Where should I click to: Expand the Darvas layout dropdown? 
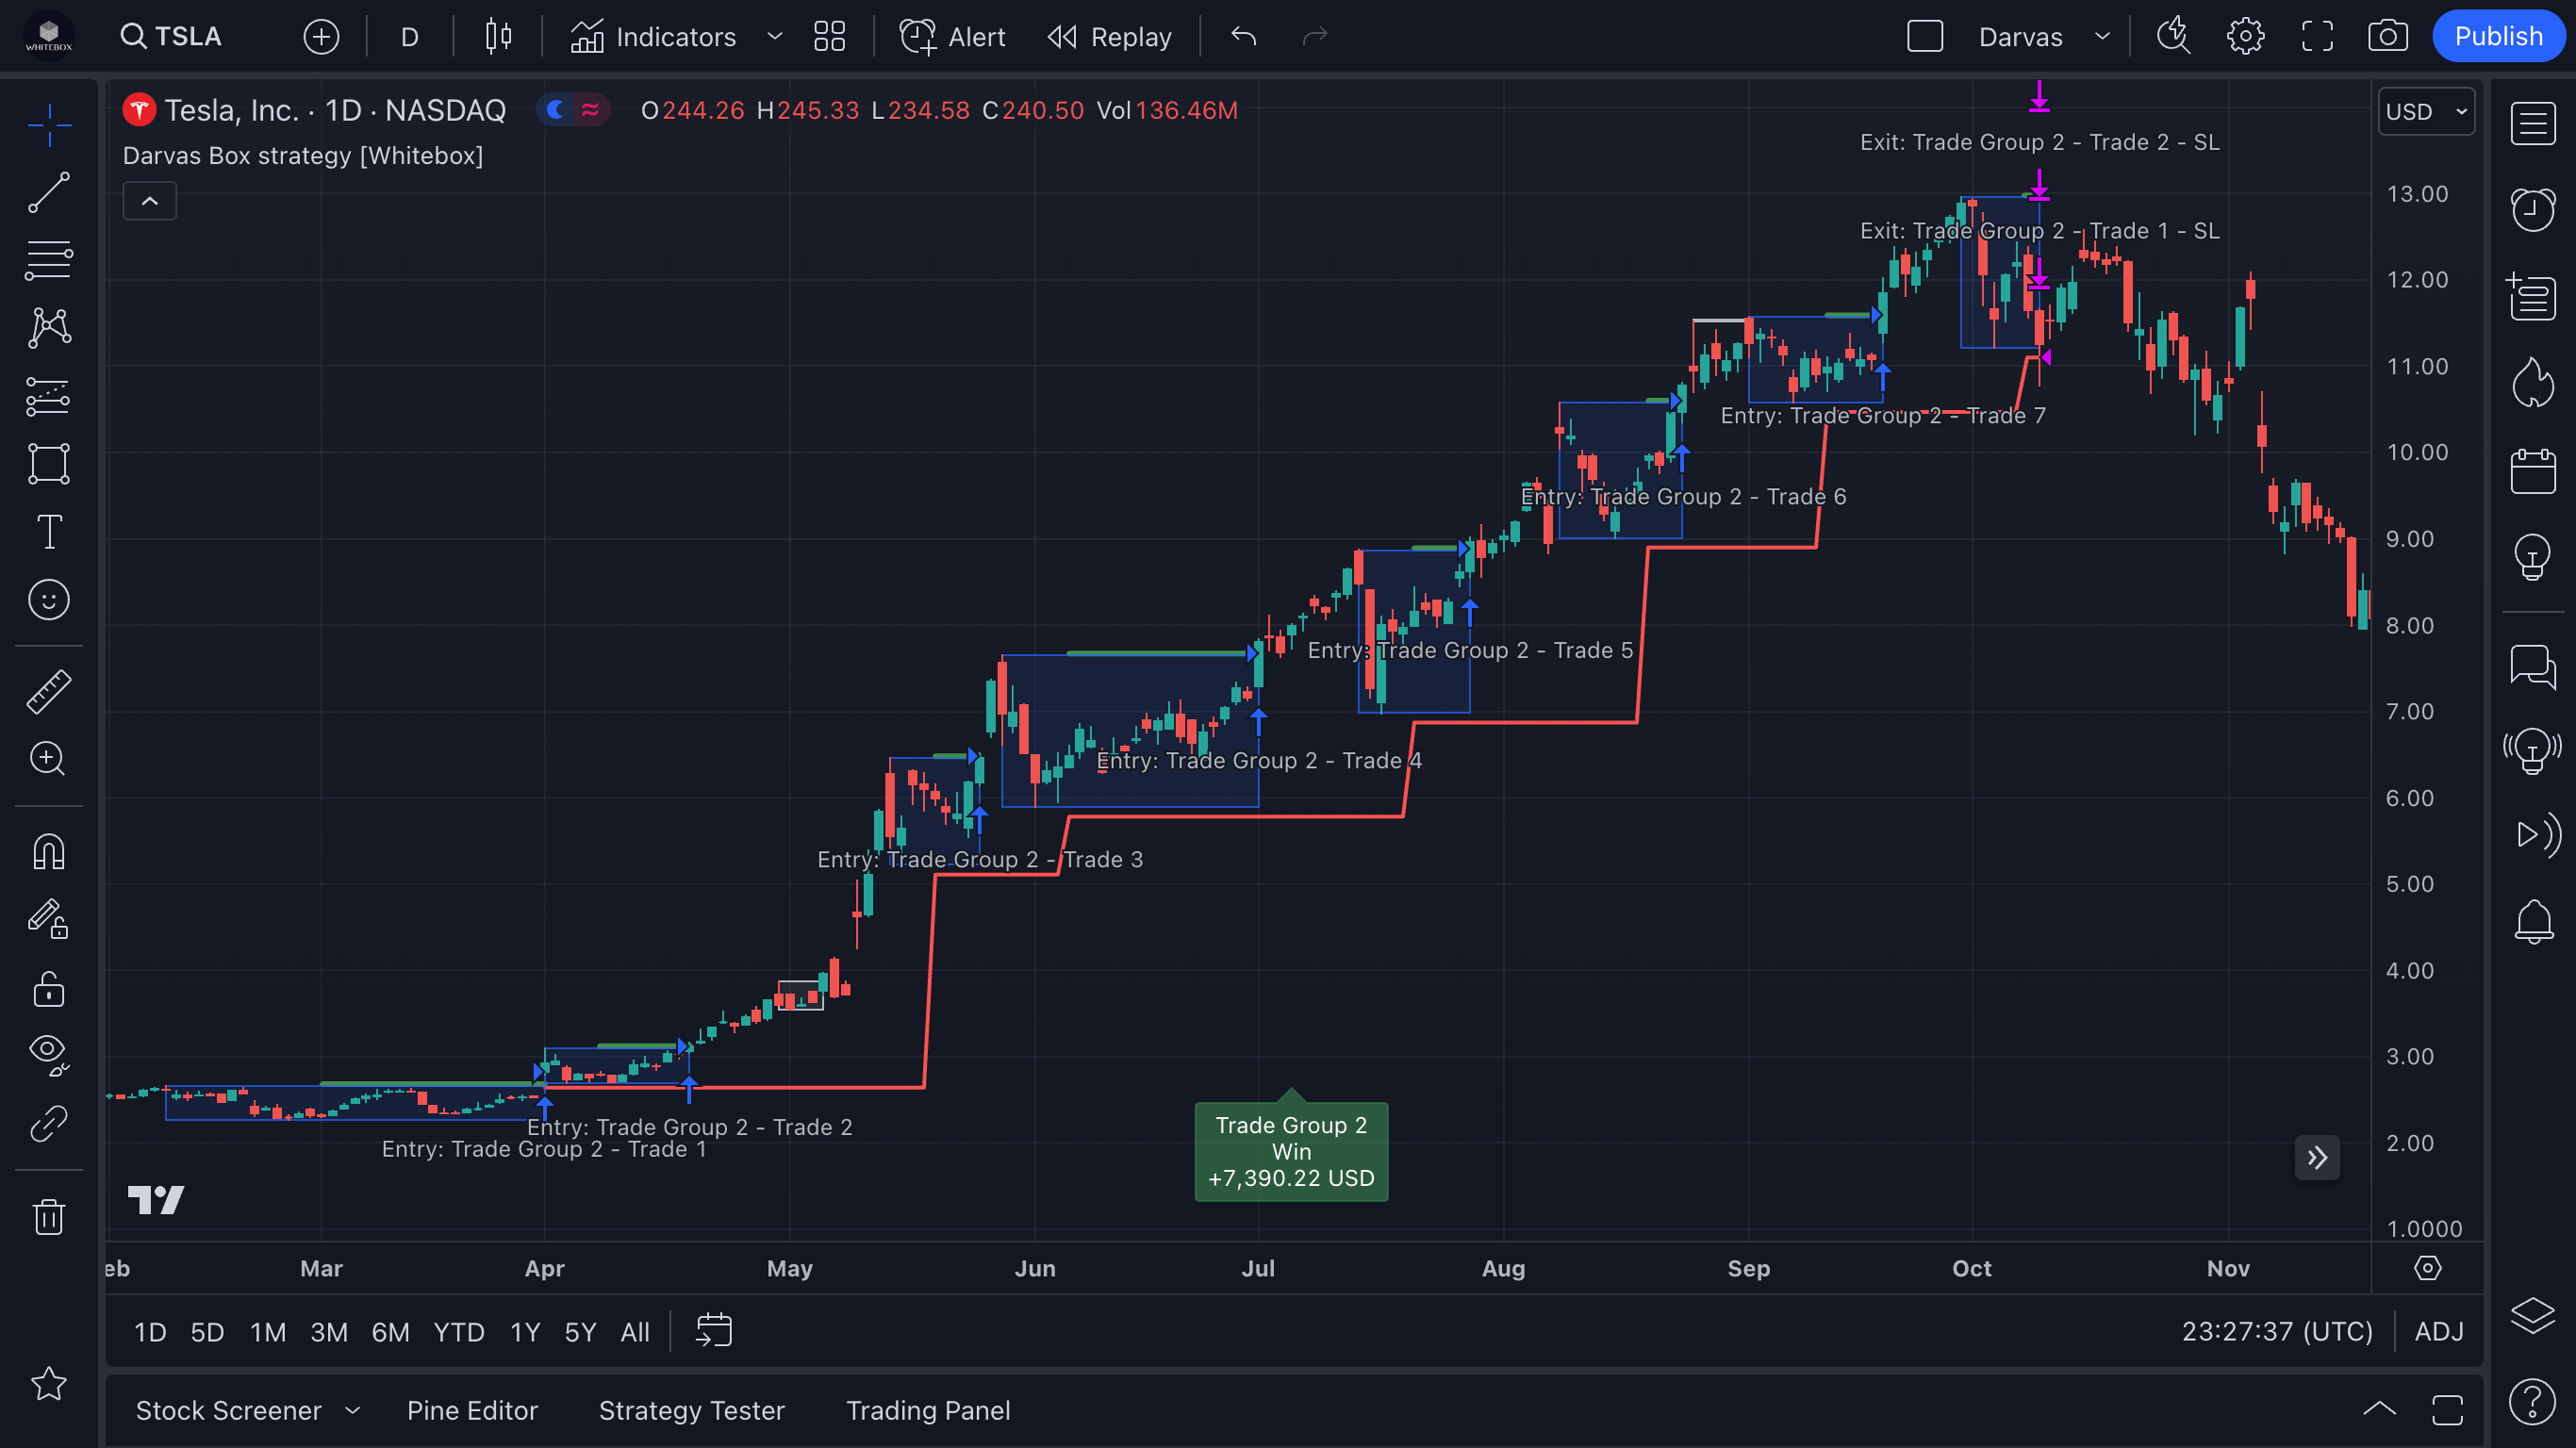(2102, 35)
